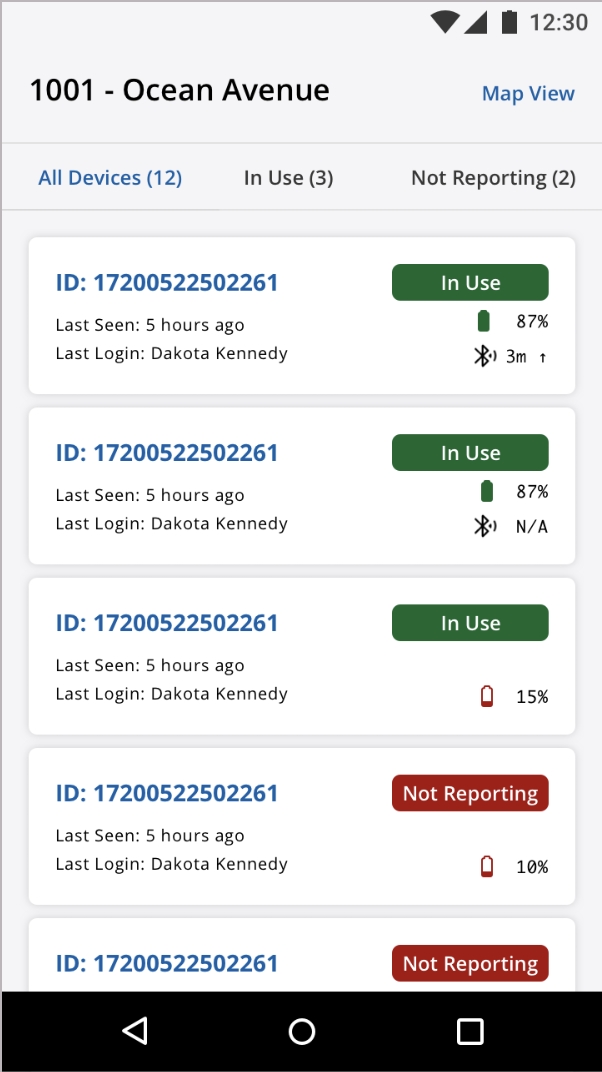This screenshot has height=1072, width=602.
Task: Open the Map View link
Action: 528,94
